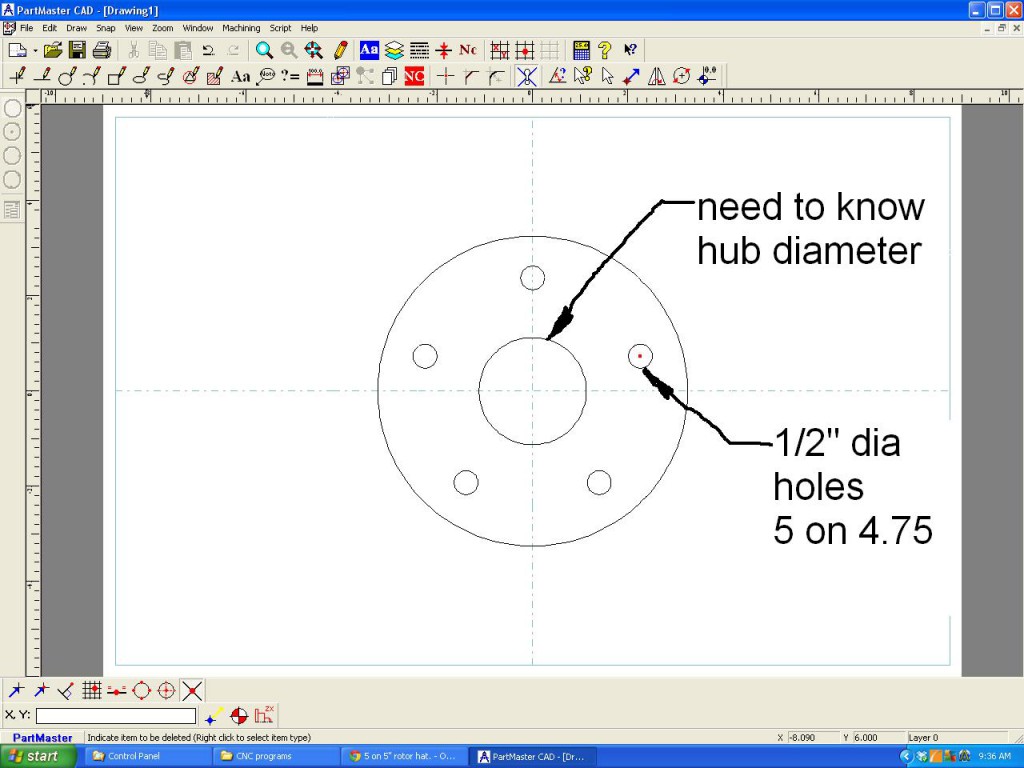The height and width of the screenshot is (768, 1024).
Task: Toggle the snap to midpoint button
Action: [117, 690]
